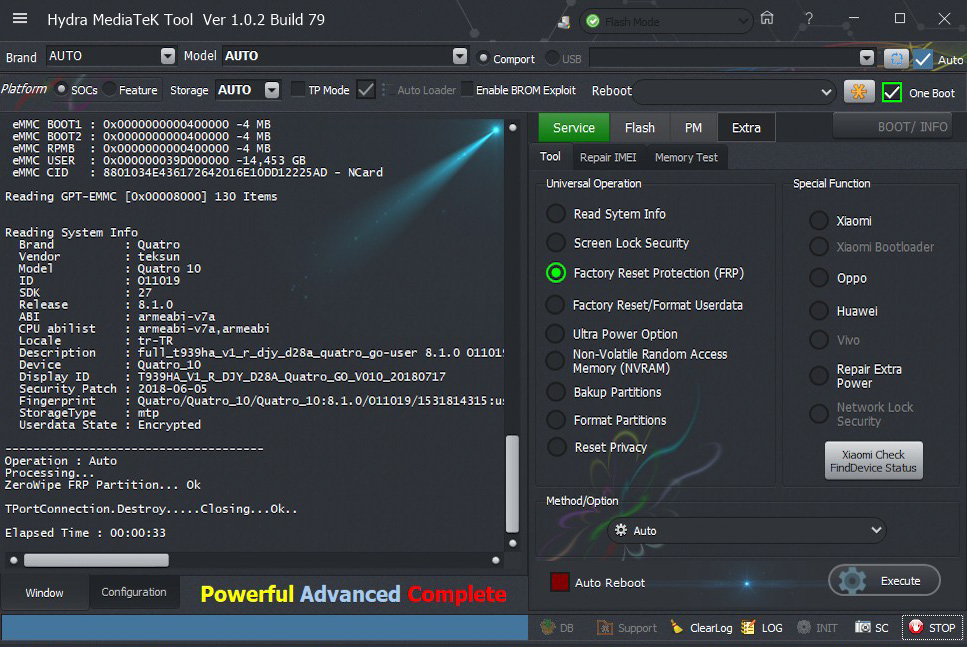967x647 pixels.
Task: Select Xiaomi special function
Action: pyautogui.click(x=819, y=220)
